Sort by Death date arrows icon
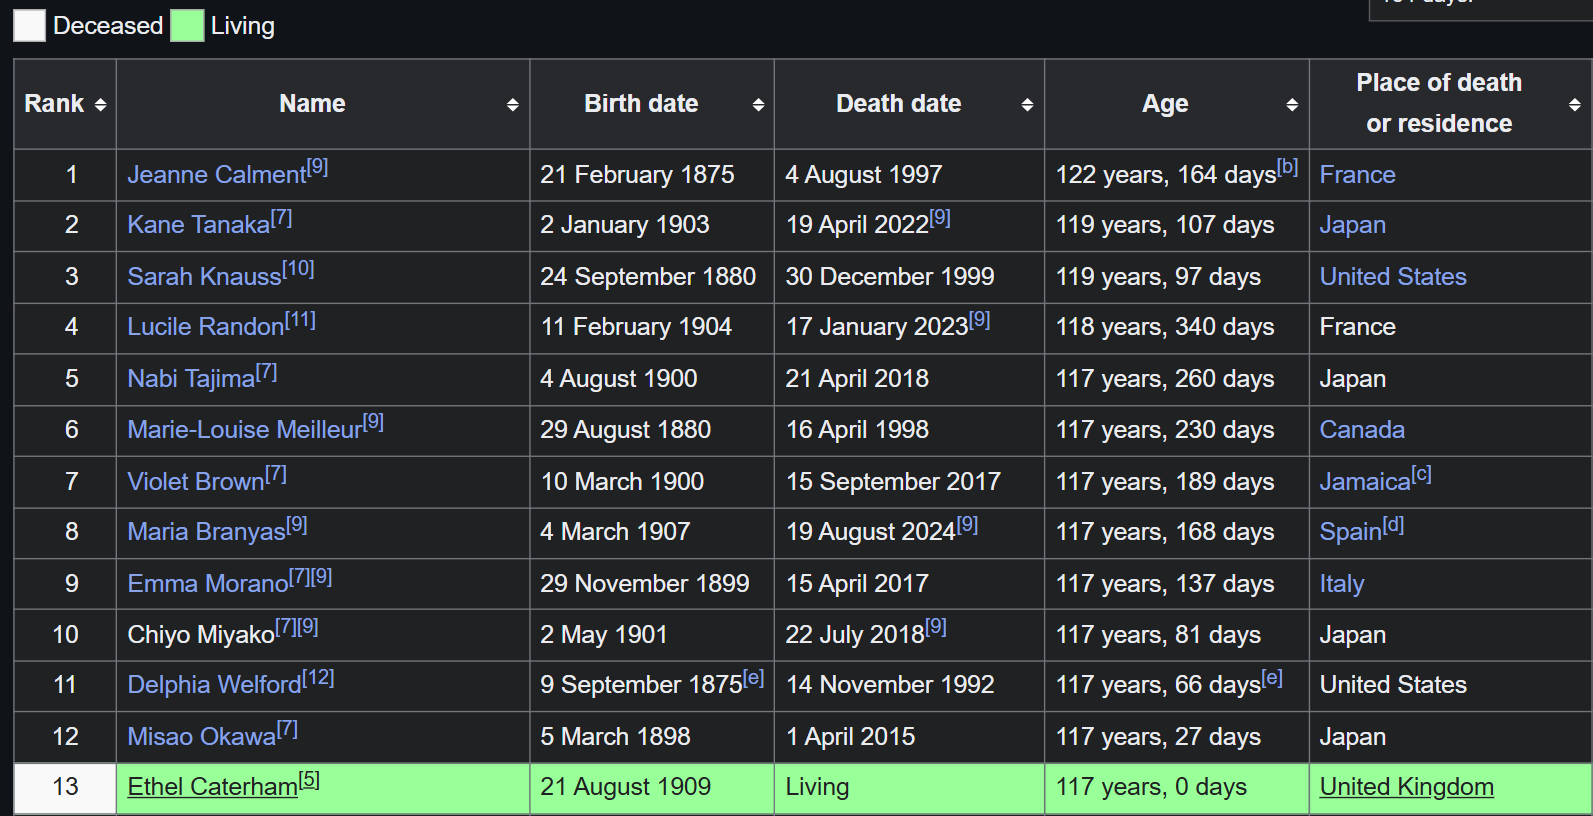Screen dimensions: 1593x816 pyautogui.click(x=1027, y=105)
